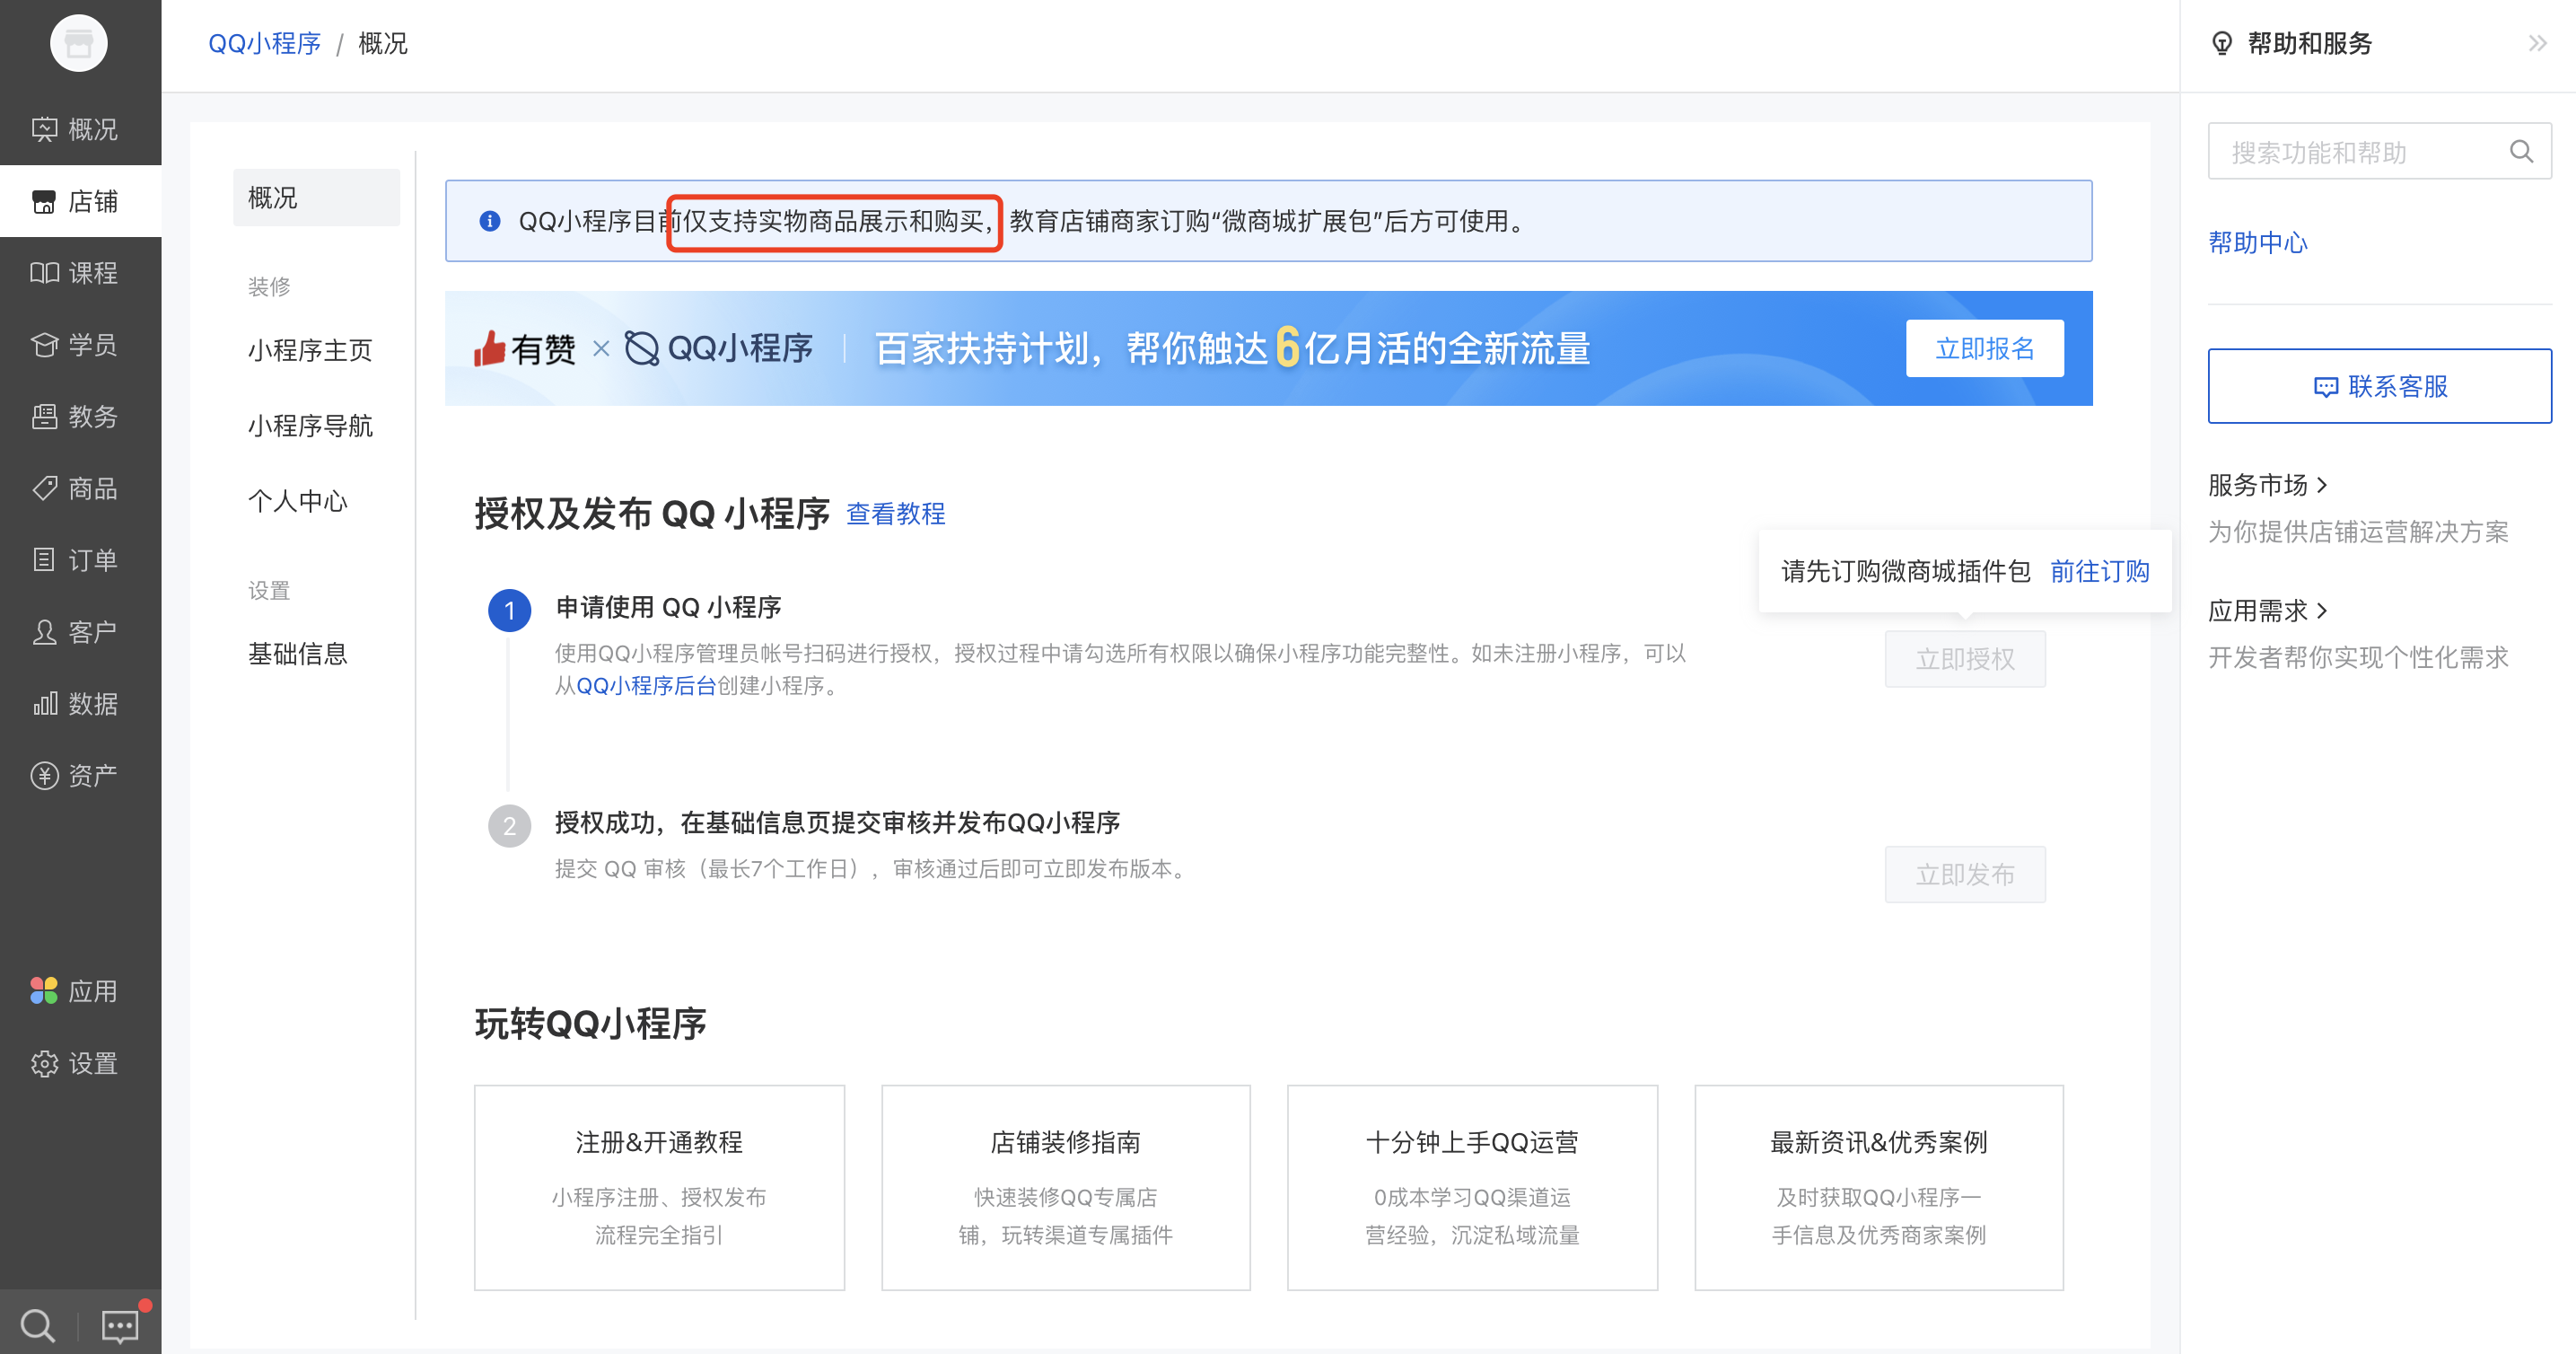2576x1354 pixels.
Task: Click the lightbulb icon beside 帮助和服务
Action: pos(2221,43)
